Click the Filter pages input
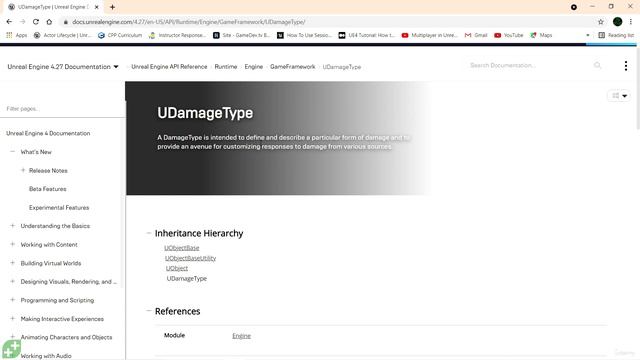This screenshot has height=360, width=640. tap(62, 109)
